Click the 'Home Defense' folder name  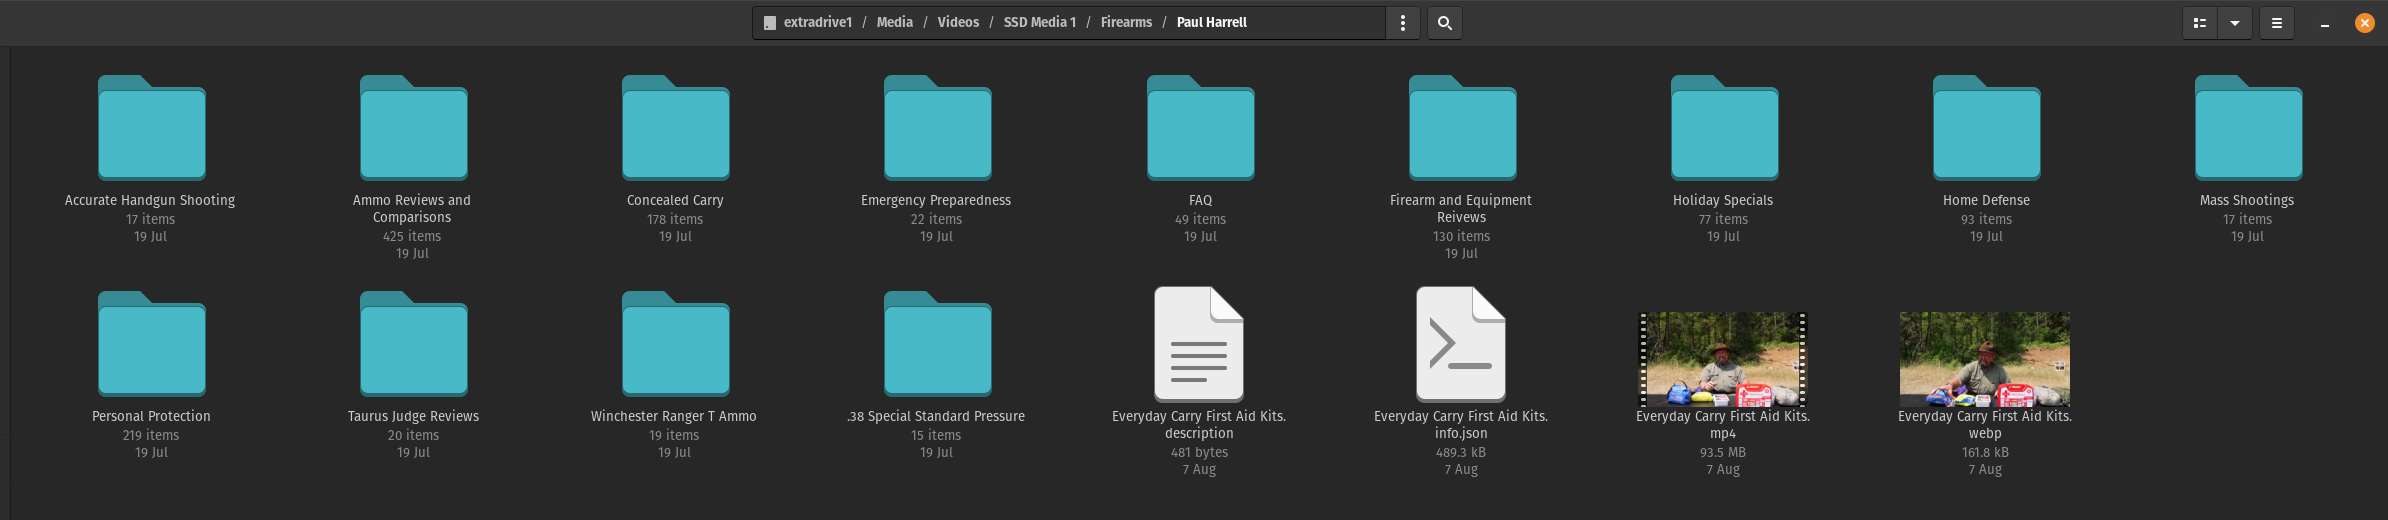(x=1986, y=200)
